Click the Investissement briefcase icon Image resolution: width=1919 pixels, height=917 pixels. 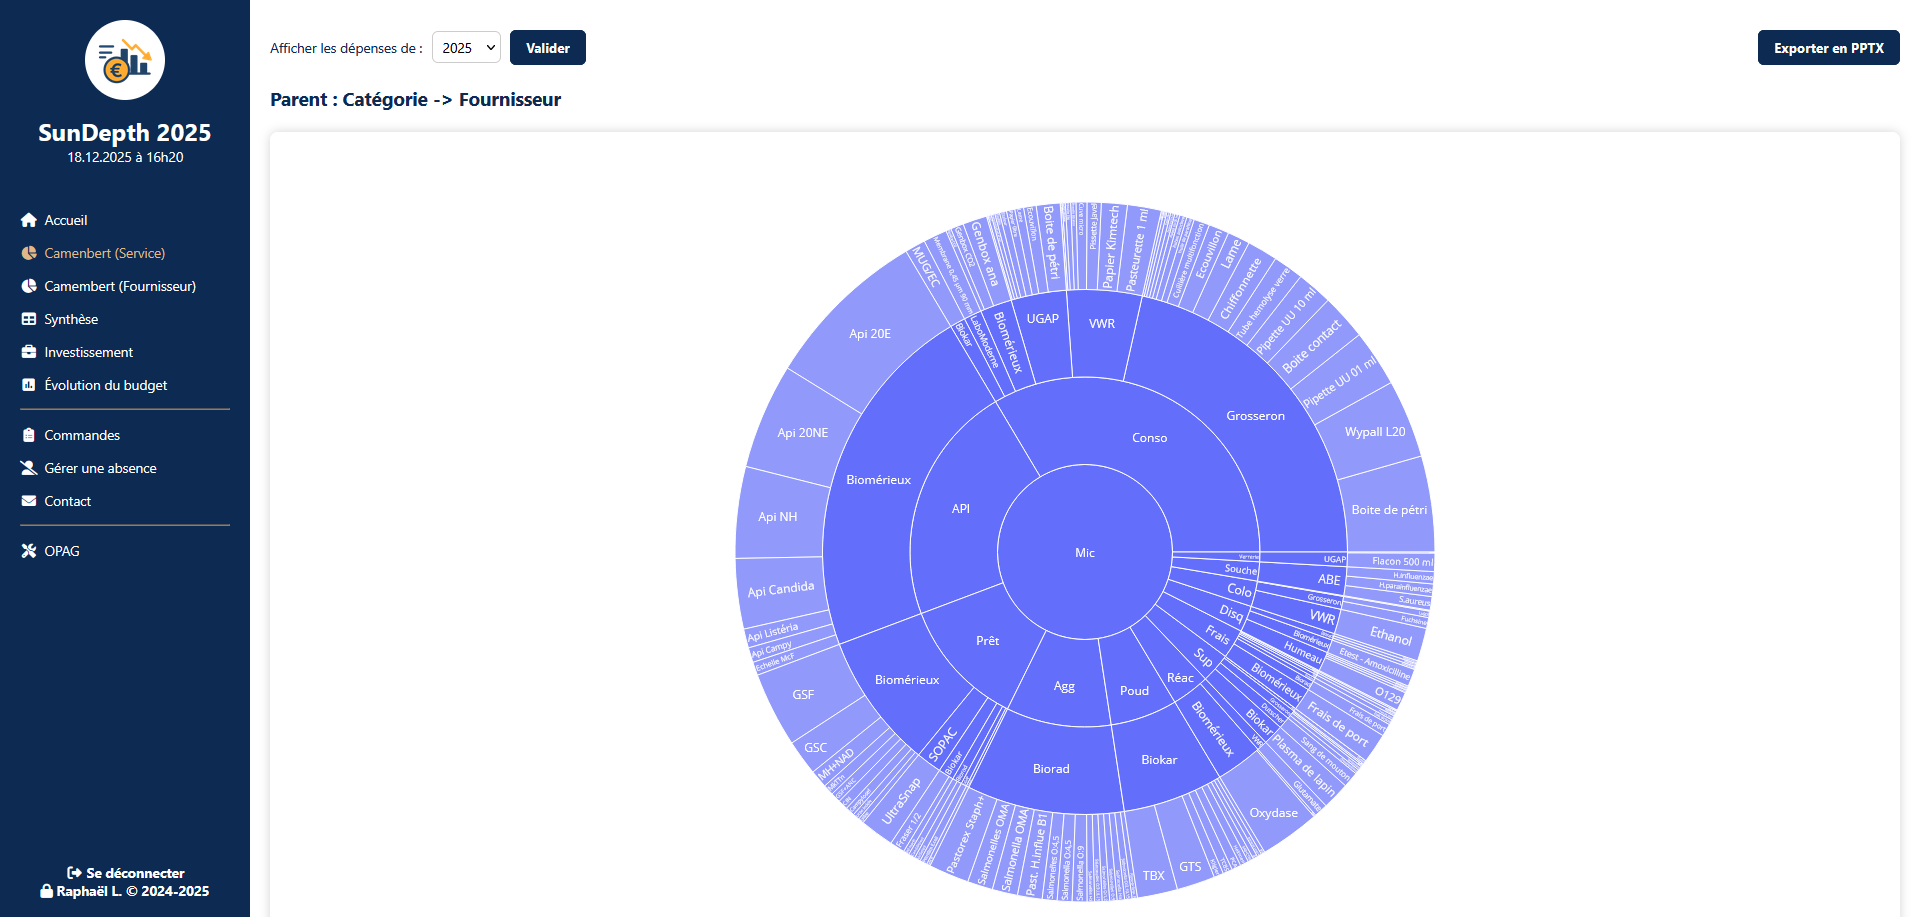[29, 352]
